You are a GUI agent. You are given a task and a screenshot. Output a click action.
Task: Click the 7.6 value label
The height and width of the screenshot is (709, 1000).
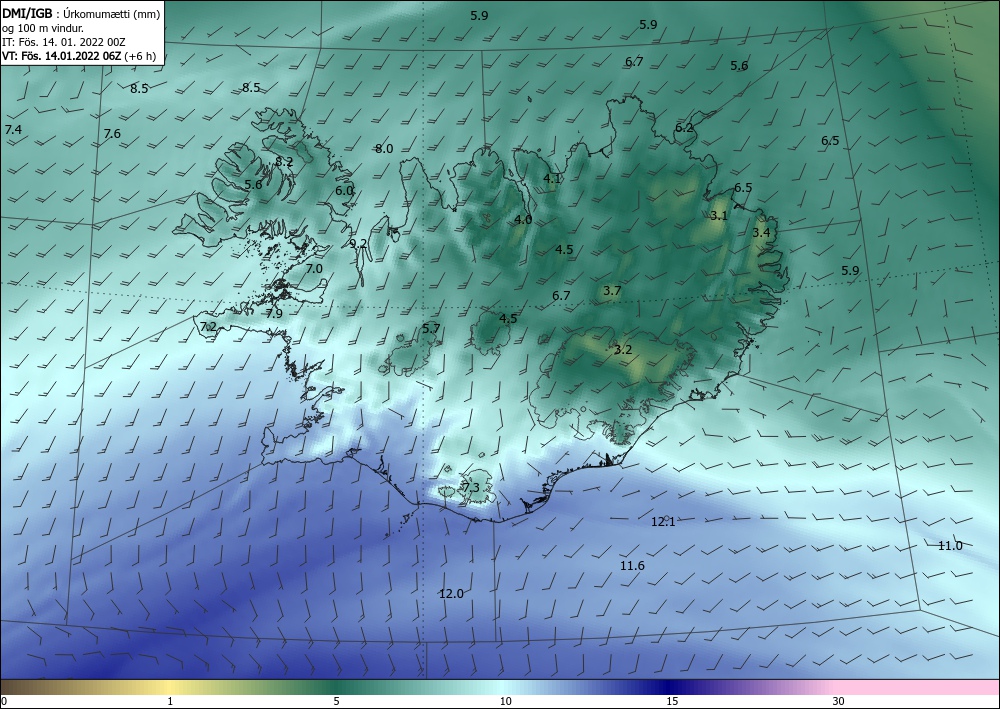point(112,134)
